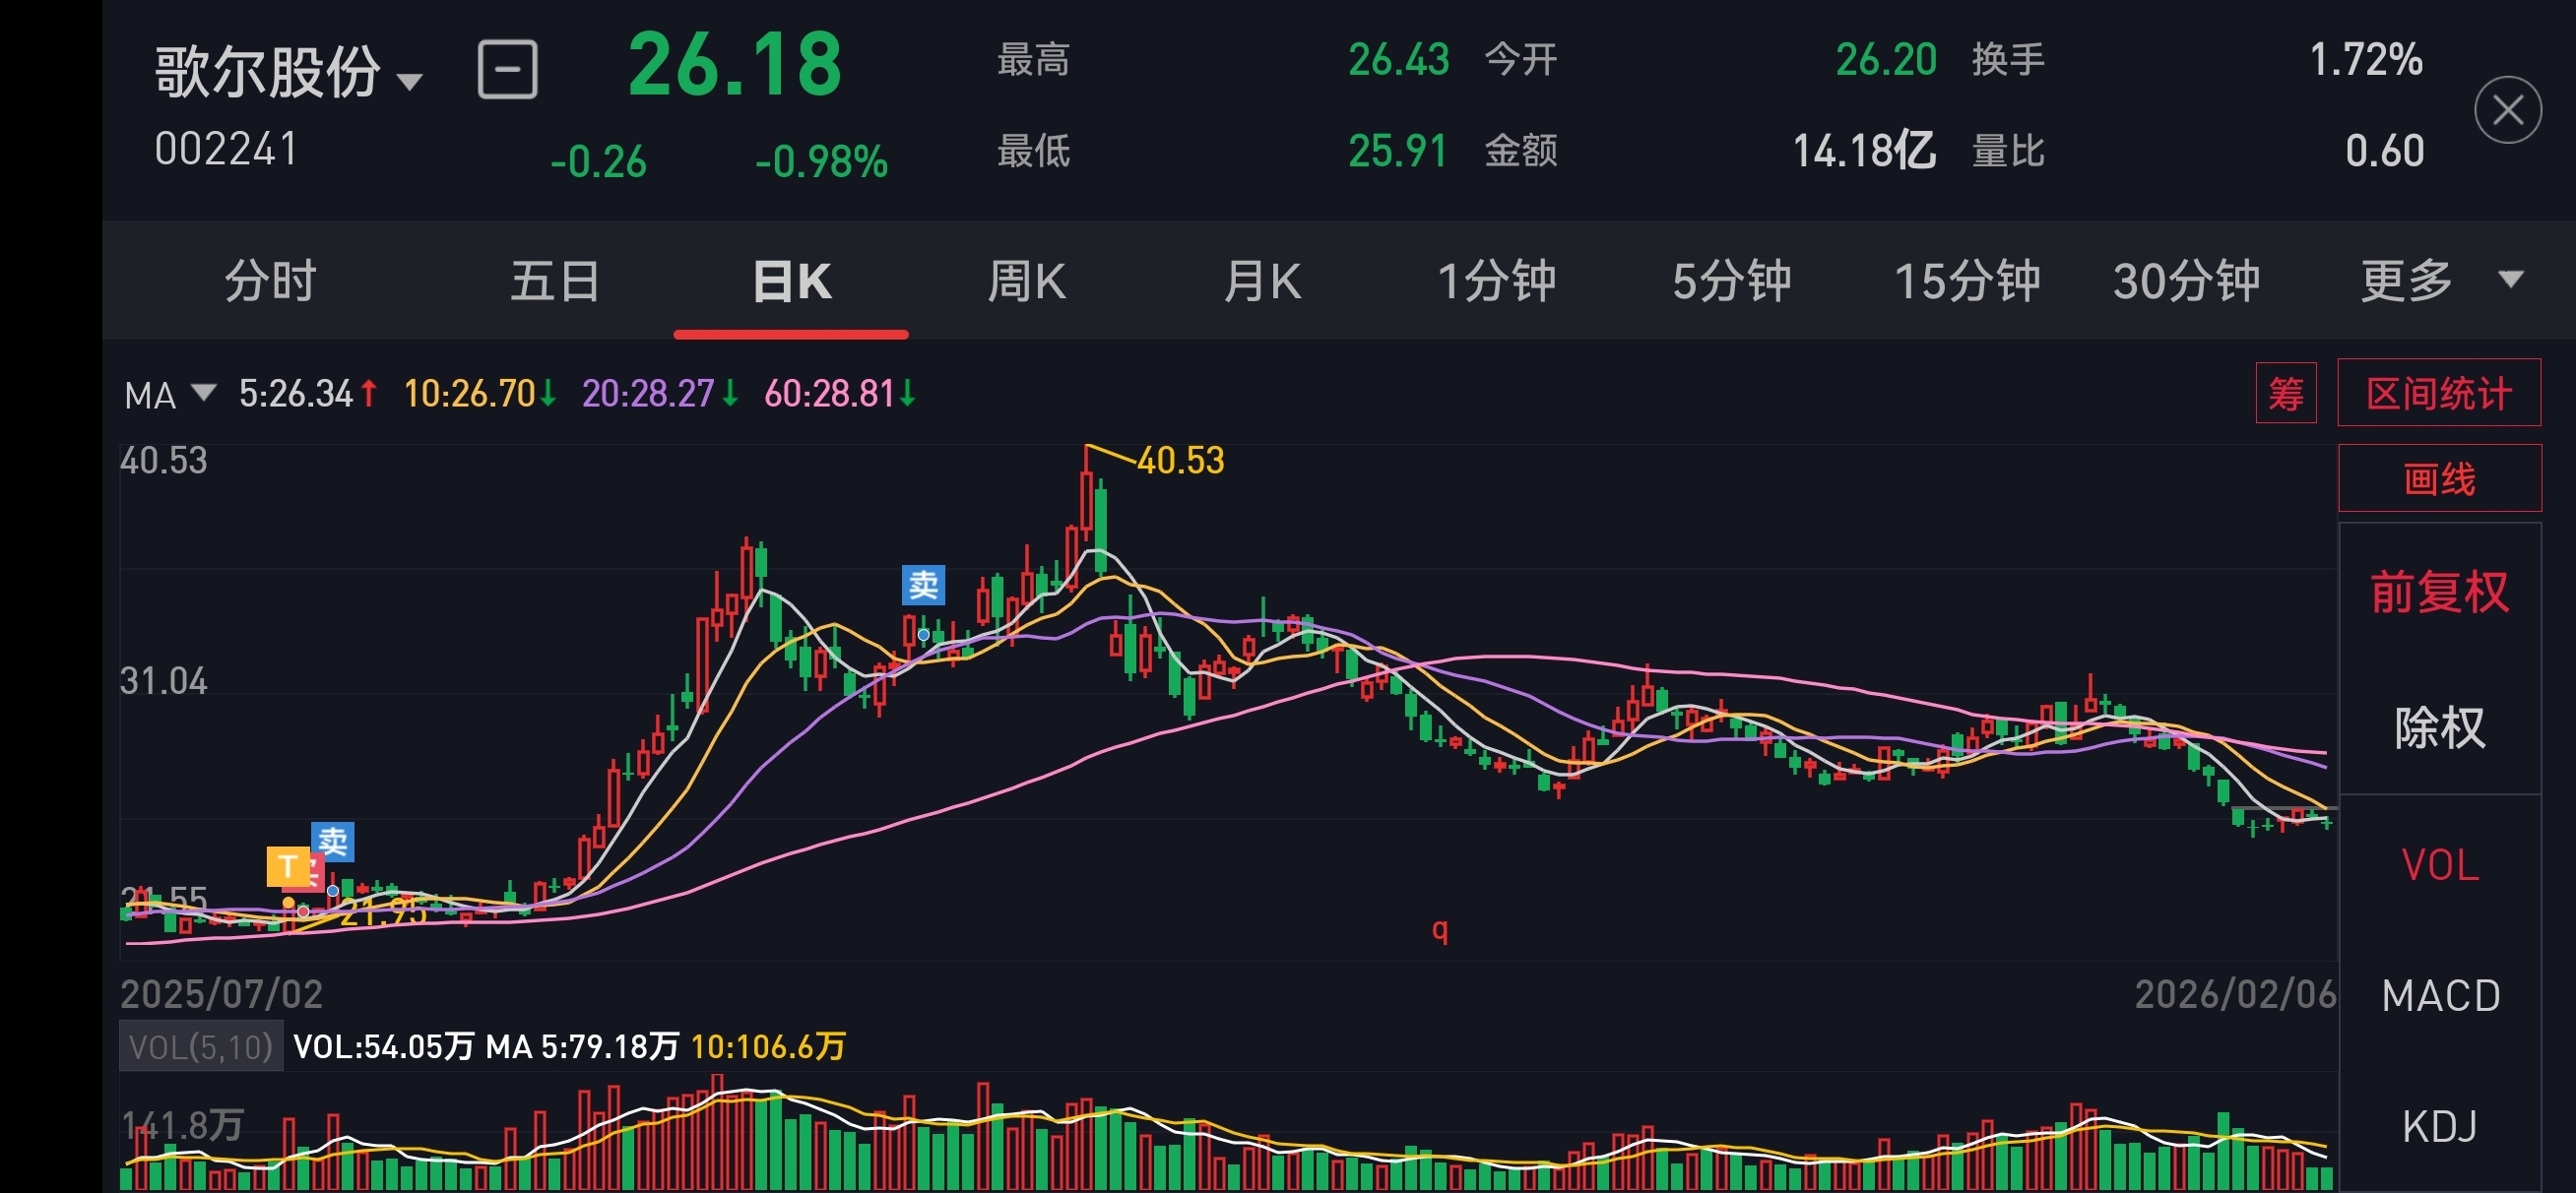The image size is (2576, 1193).
Task: Switch to the 周K tab
Action: coord(1026,281)
